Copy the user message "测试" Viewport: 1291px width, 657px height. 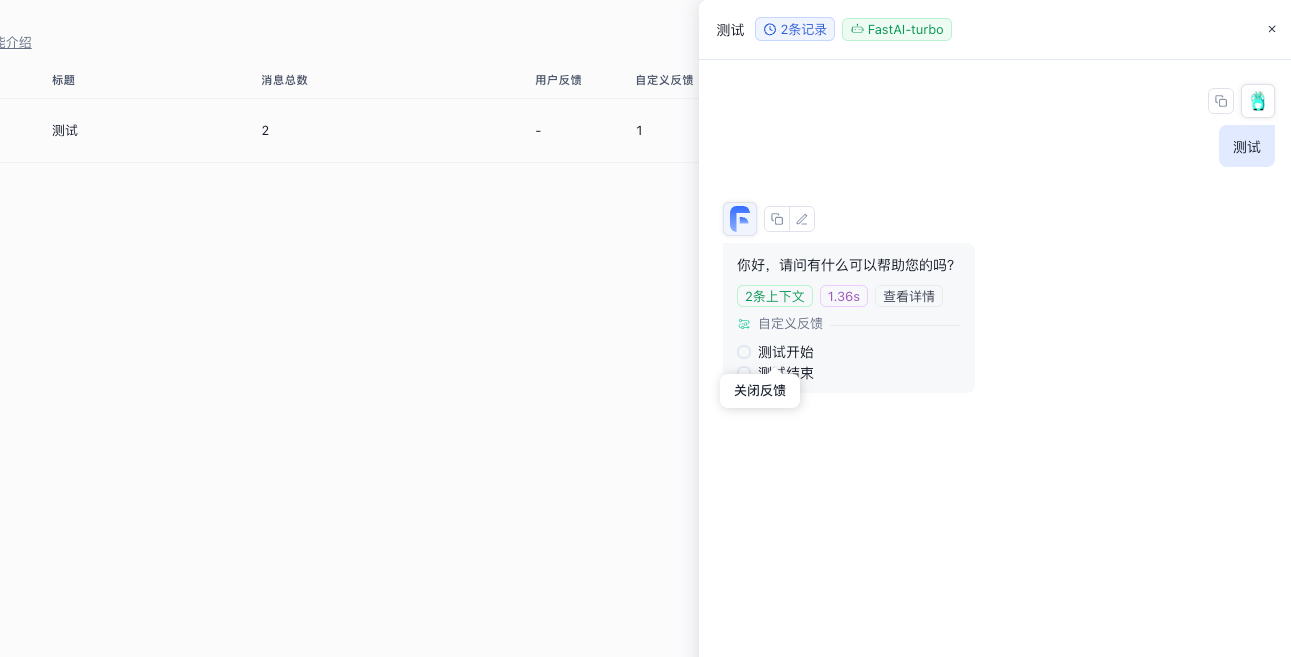click(1220, 101)
